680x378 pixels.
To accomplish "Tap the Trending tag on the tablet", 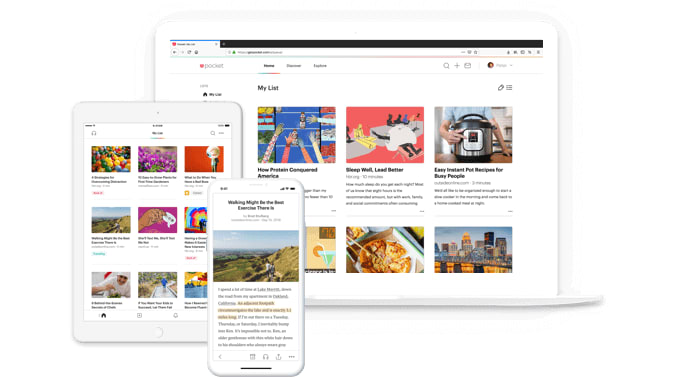I will [x=99, y=254].
